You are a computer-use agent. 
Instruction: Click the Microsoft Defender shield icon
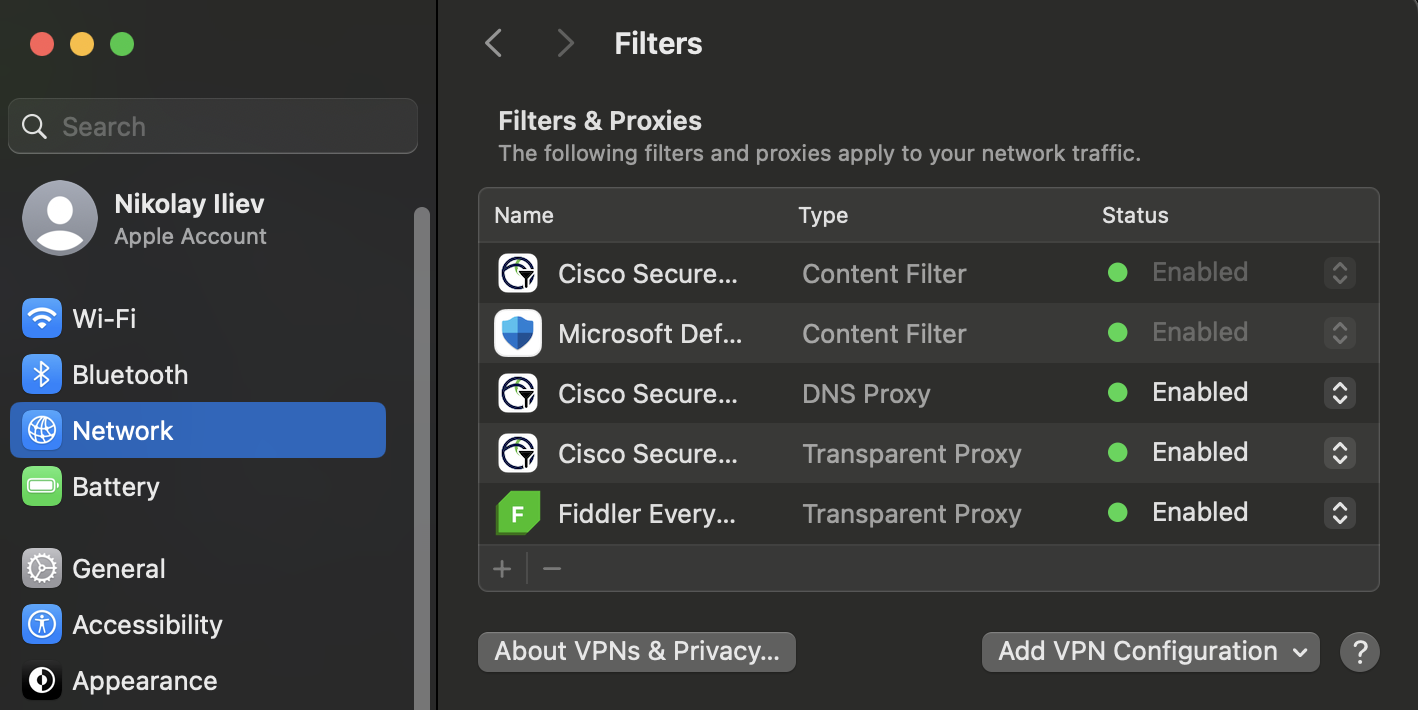[x=518, y=333]
